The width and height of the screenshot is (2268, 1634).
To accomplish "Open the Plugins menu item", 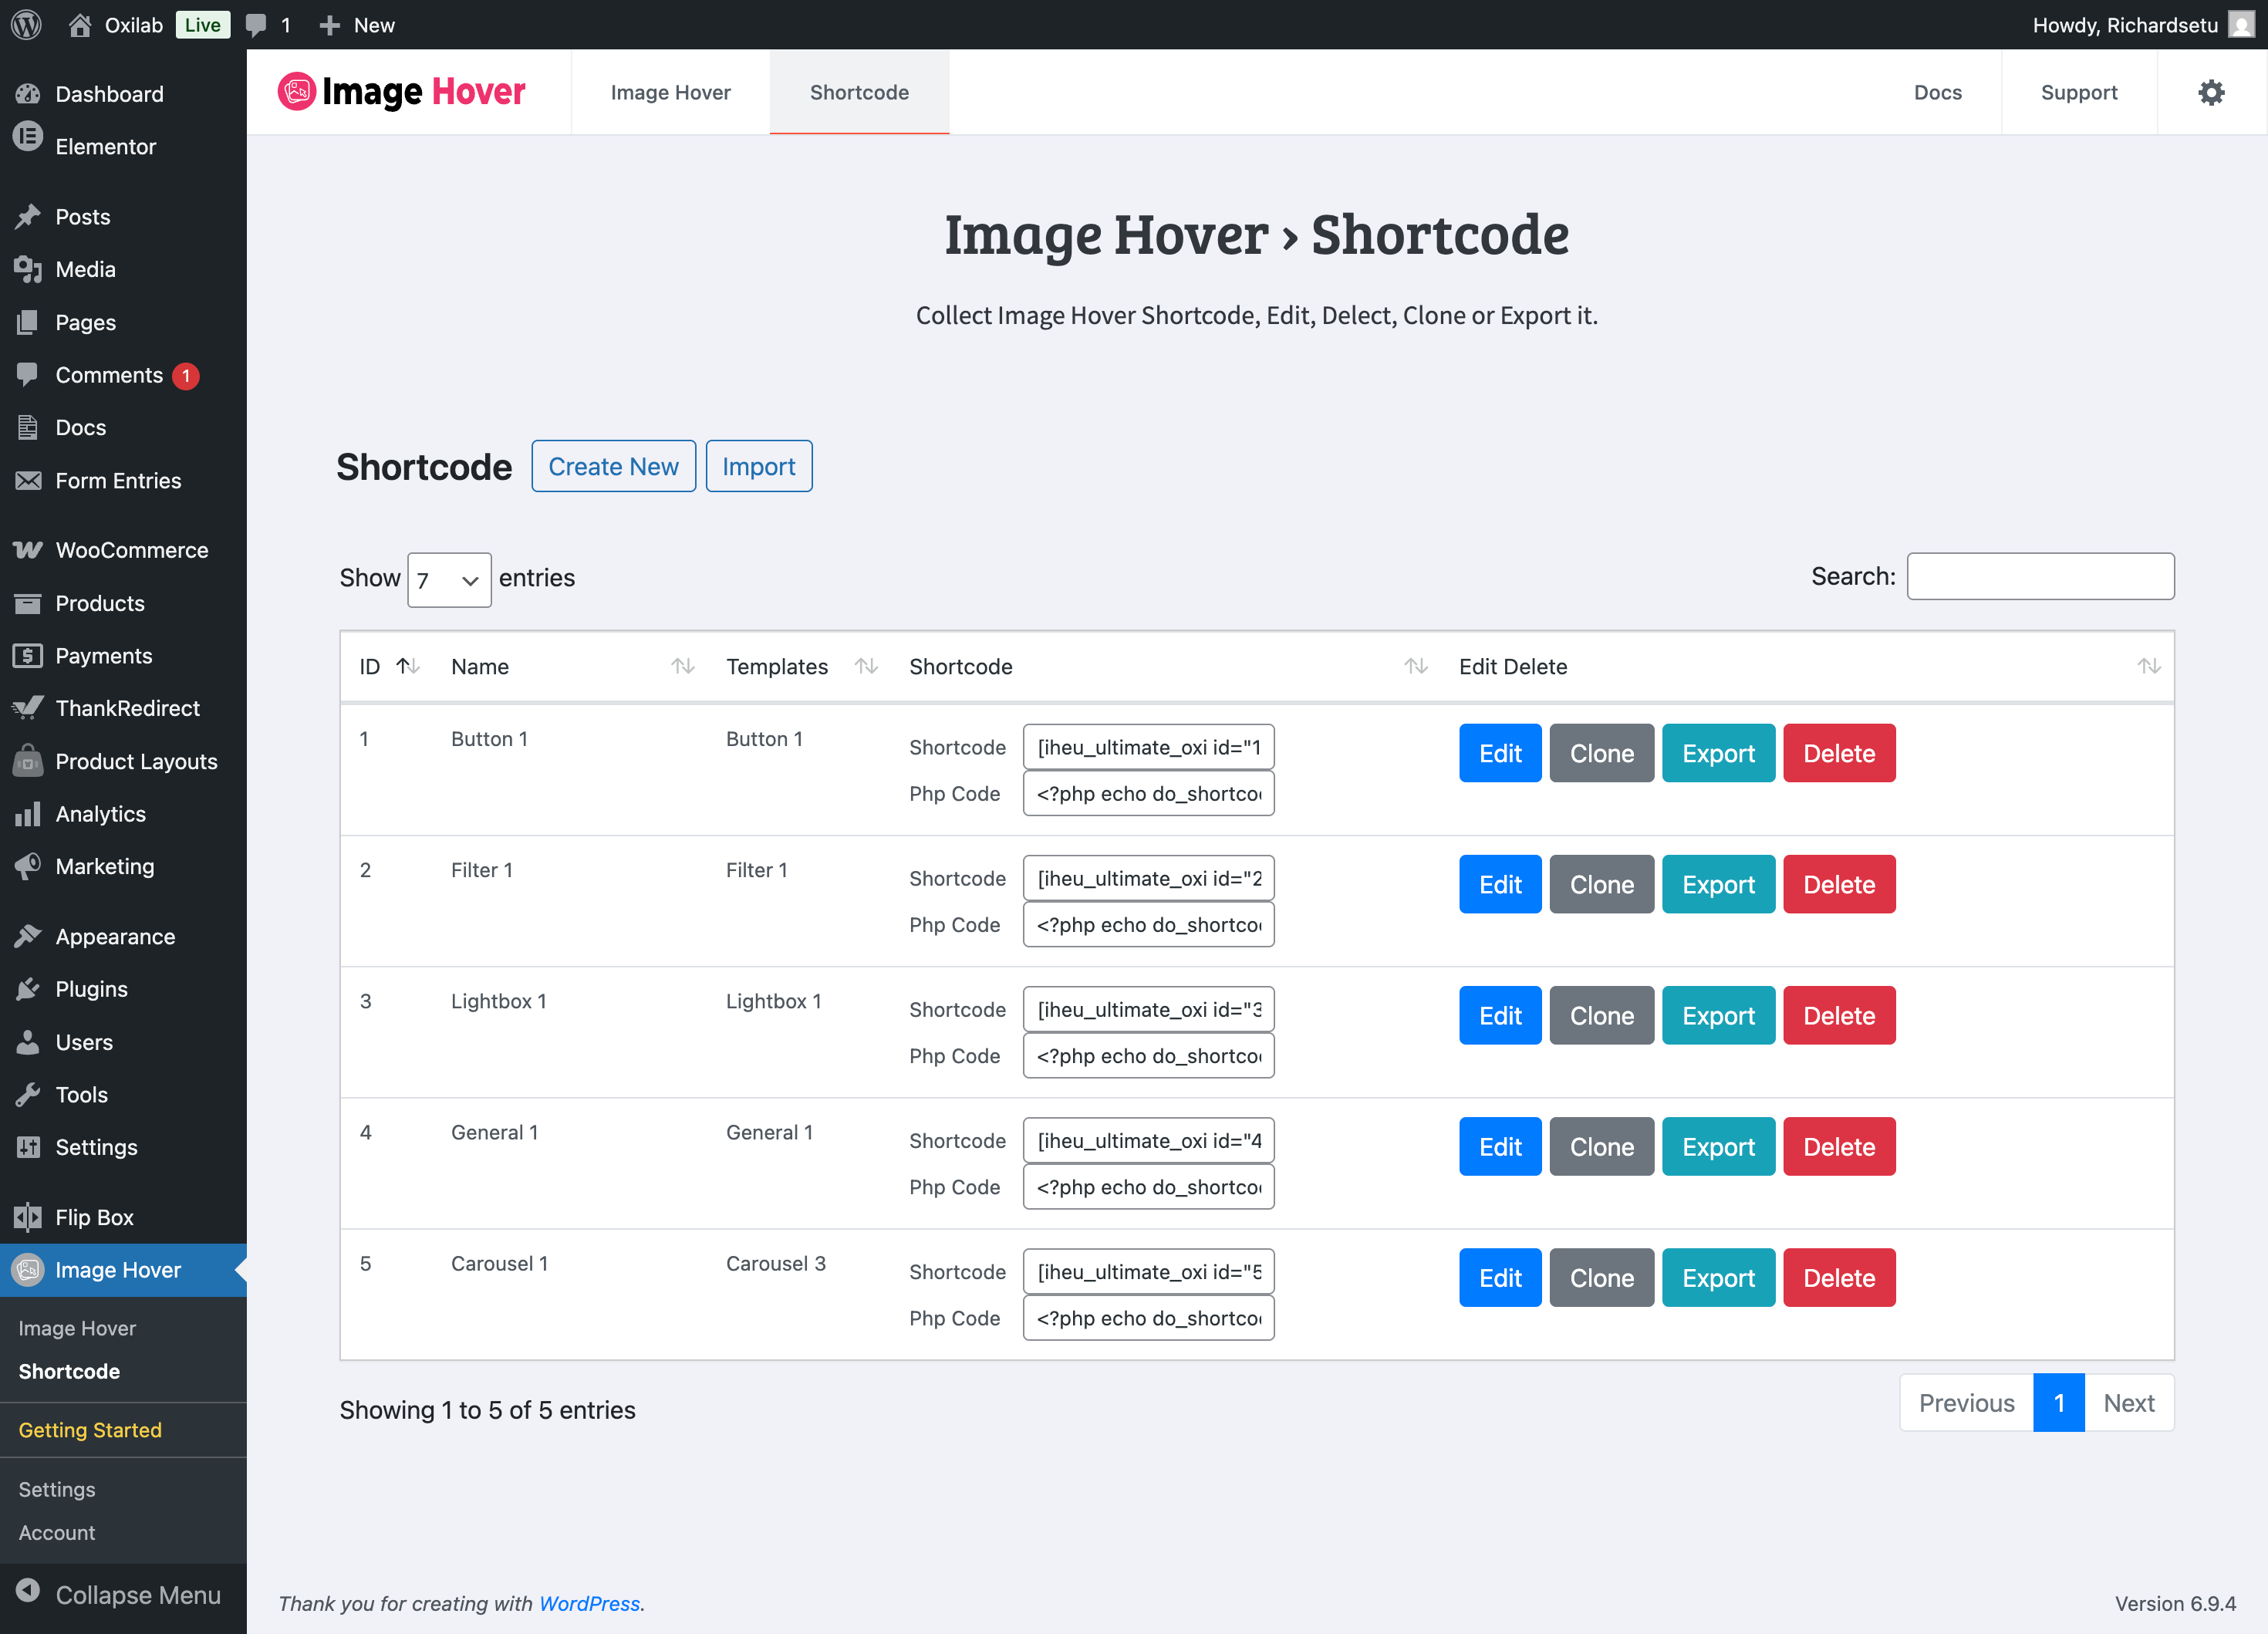I will click(91, 989).
